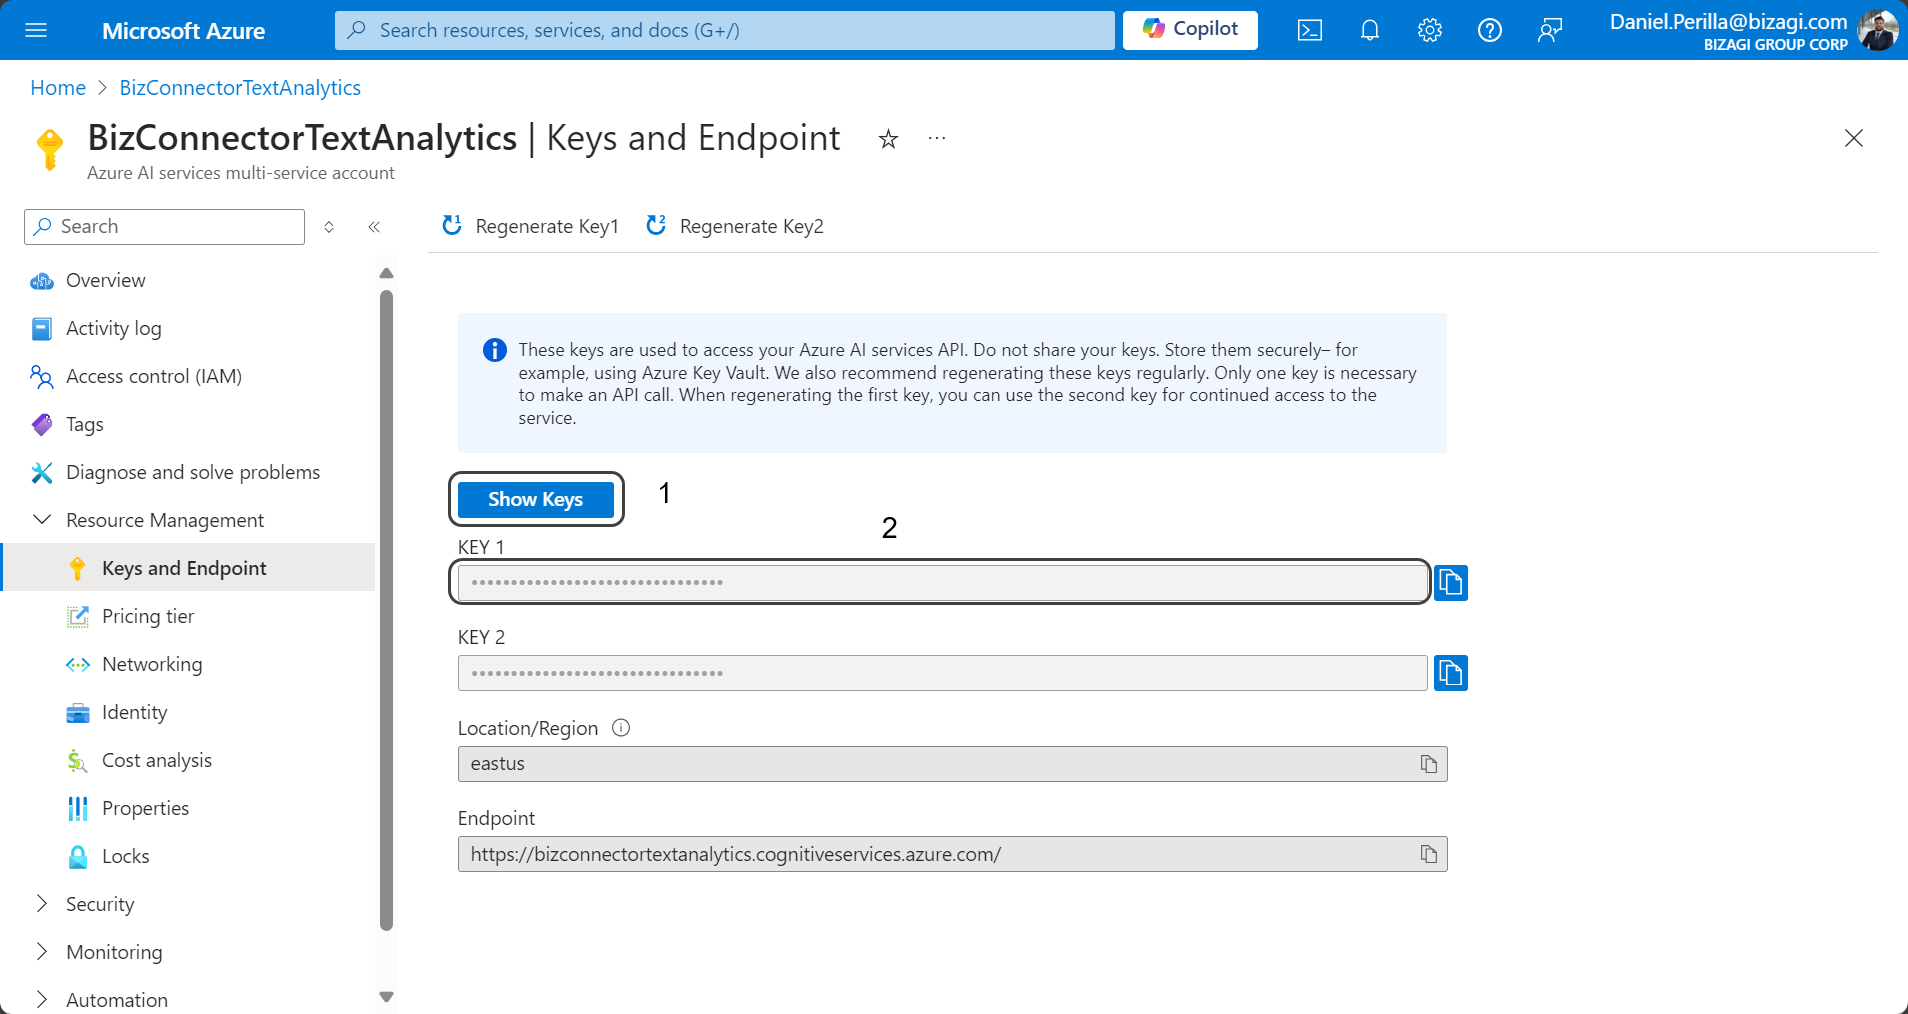Click the sidebar scroll down arrow
The width and height of the screenshot is (1908, 1014).
387,997
